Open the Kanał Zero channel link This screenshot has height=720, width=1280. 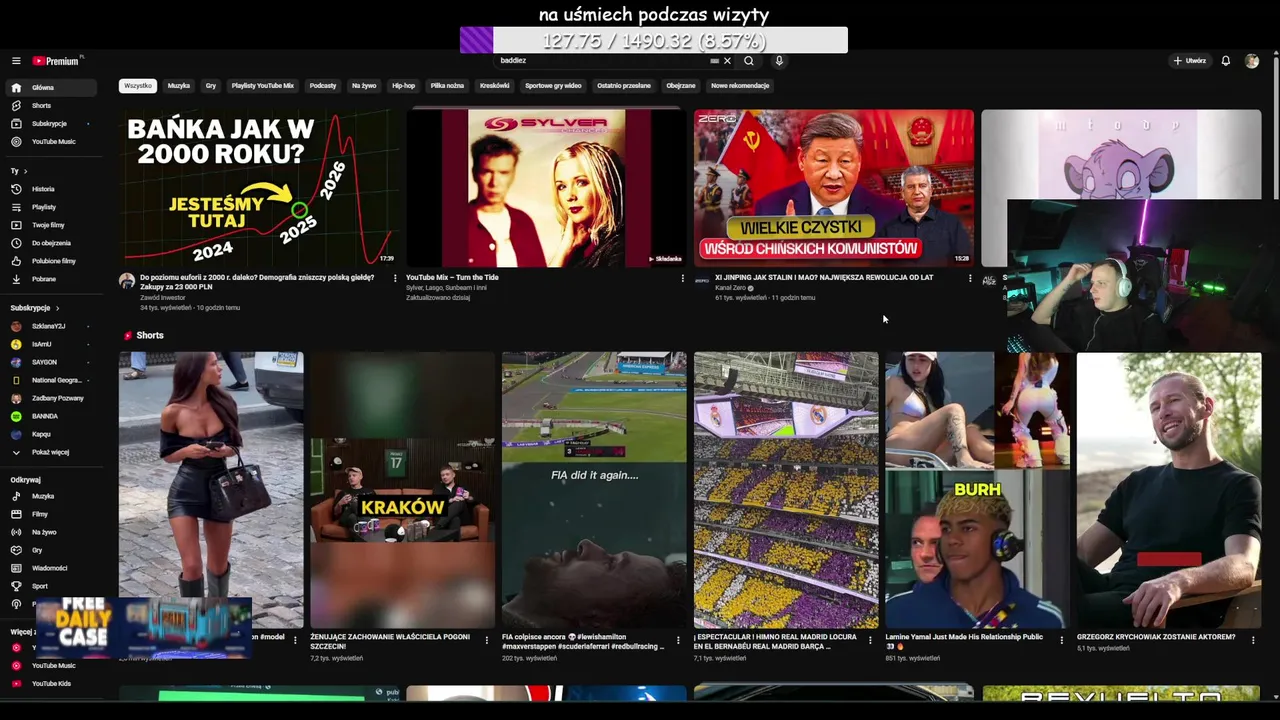tap(730, 288)
